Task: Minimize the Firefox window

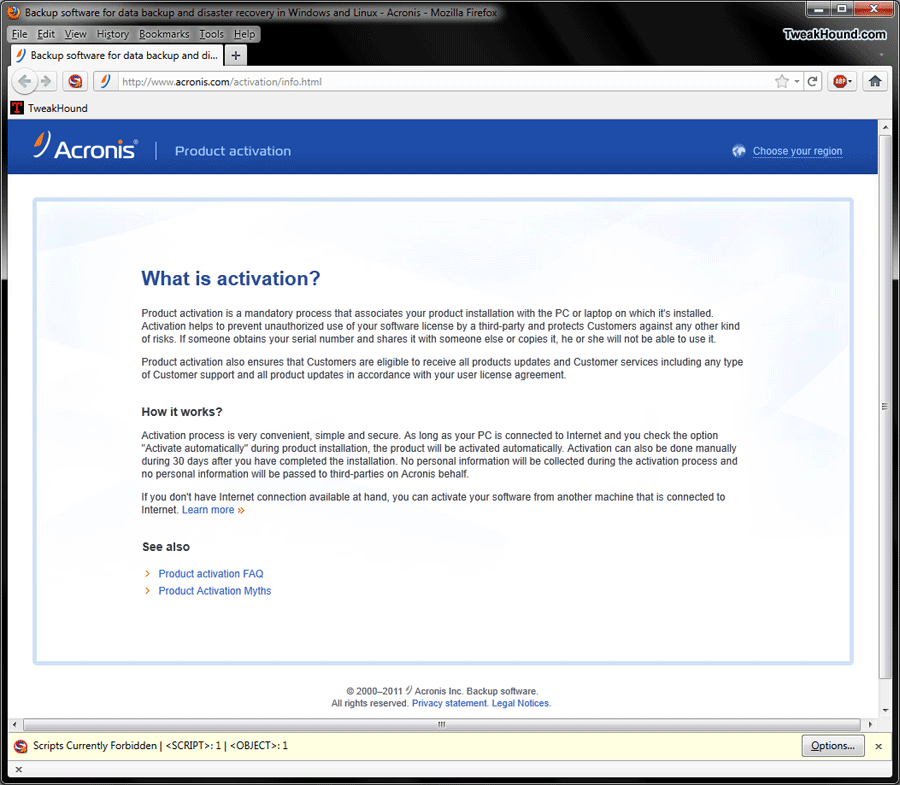Action: coord(818,9)
